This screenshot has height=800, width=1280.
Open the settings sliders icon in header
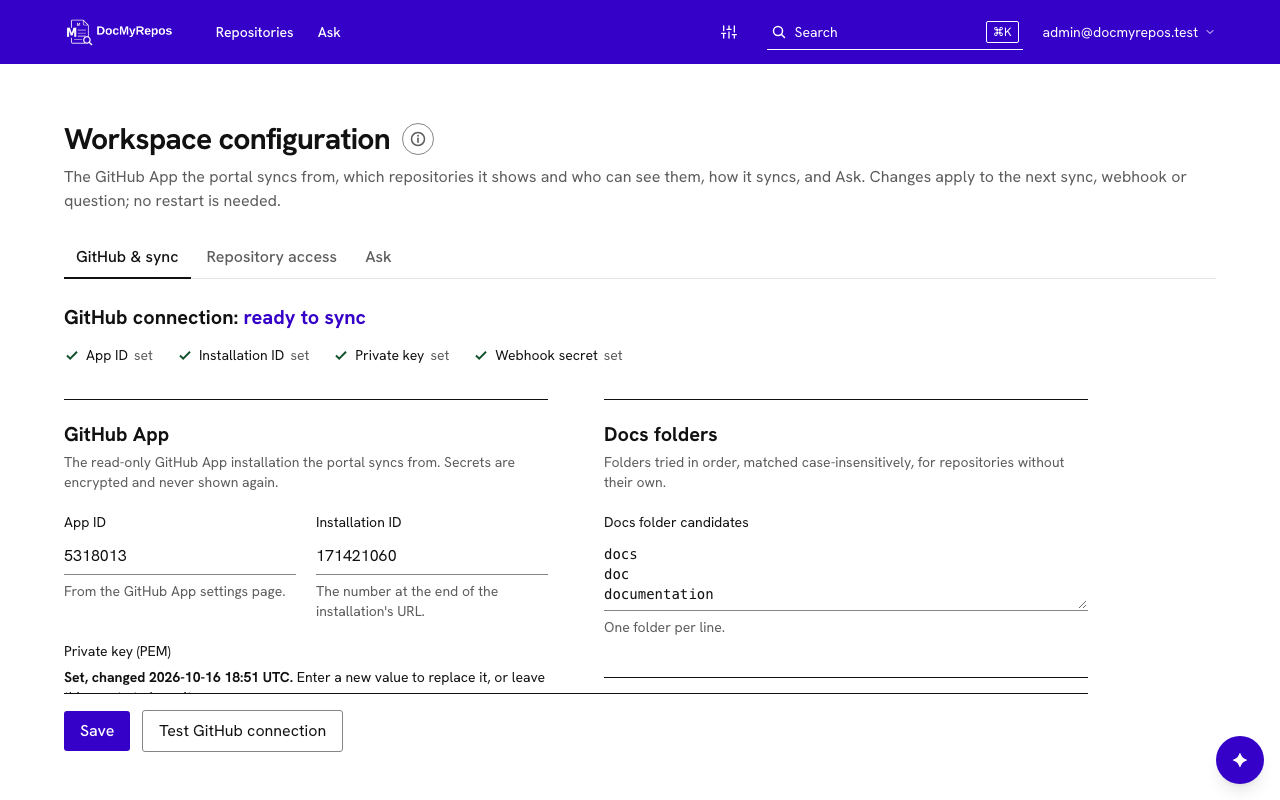729,32
